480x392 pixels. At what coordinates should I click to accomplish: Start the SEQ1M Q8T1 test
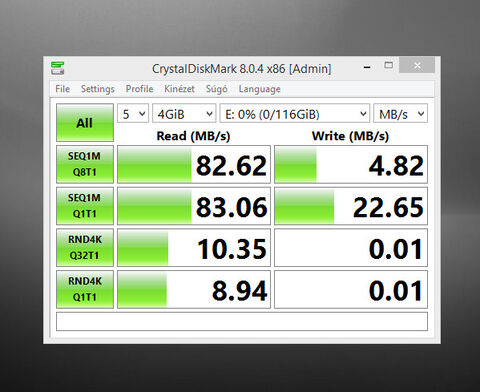(x=85, y=164)
